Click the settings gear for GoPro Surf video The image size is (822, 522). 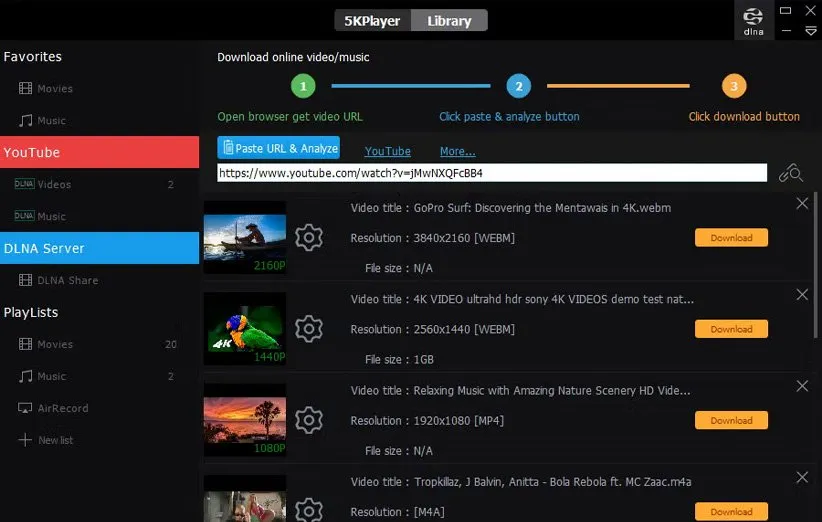click(x=309, y=237)
